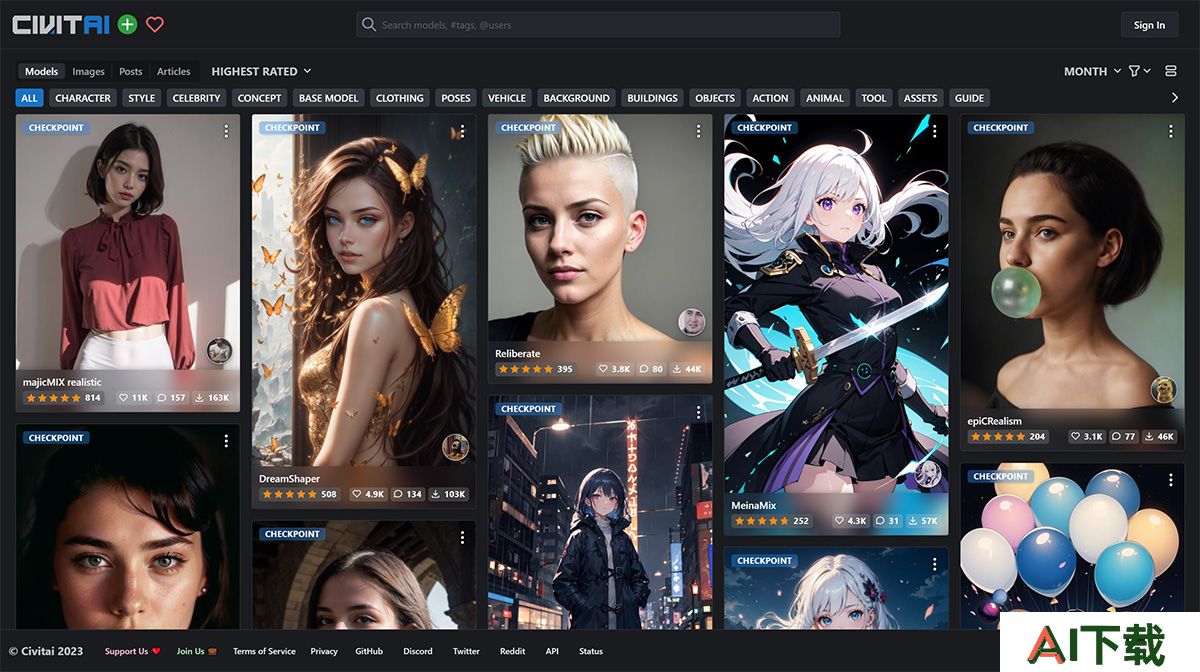Image resolution: width=1200 pixels, height=672 pixels.
Task: Select the BUILDINGS category filter
Action: (x=652, y=98)
